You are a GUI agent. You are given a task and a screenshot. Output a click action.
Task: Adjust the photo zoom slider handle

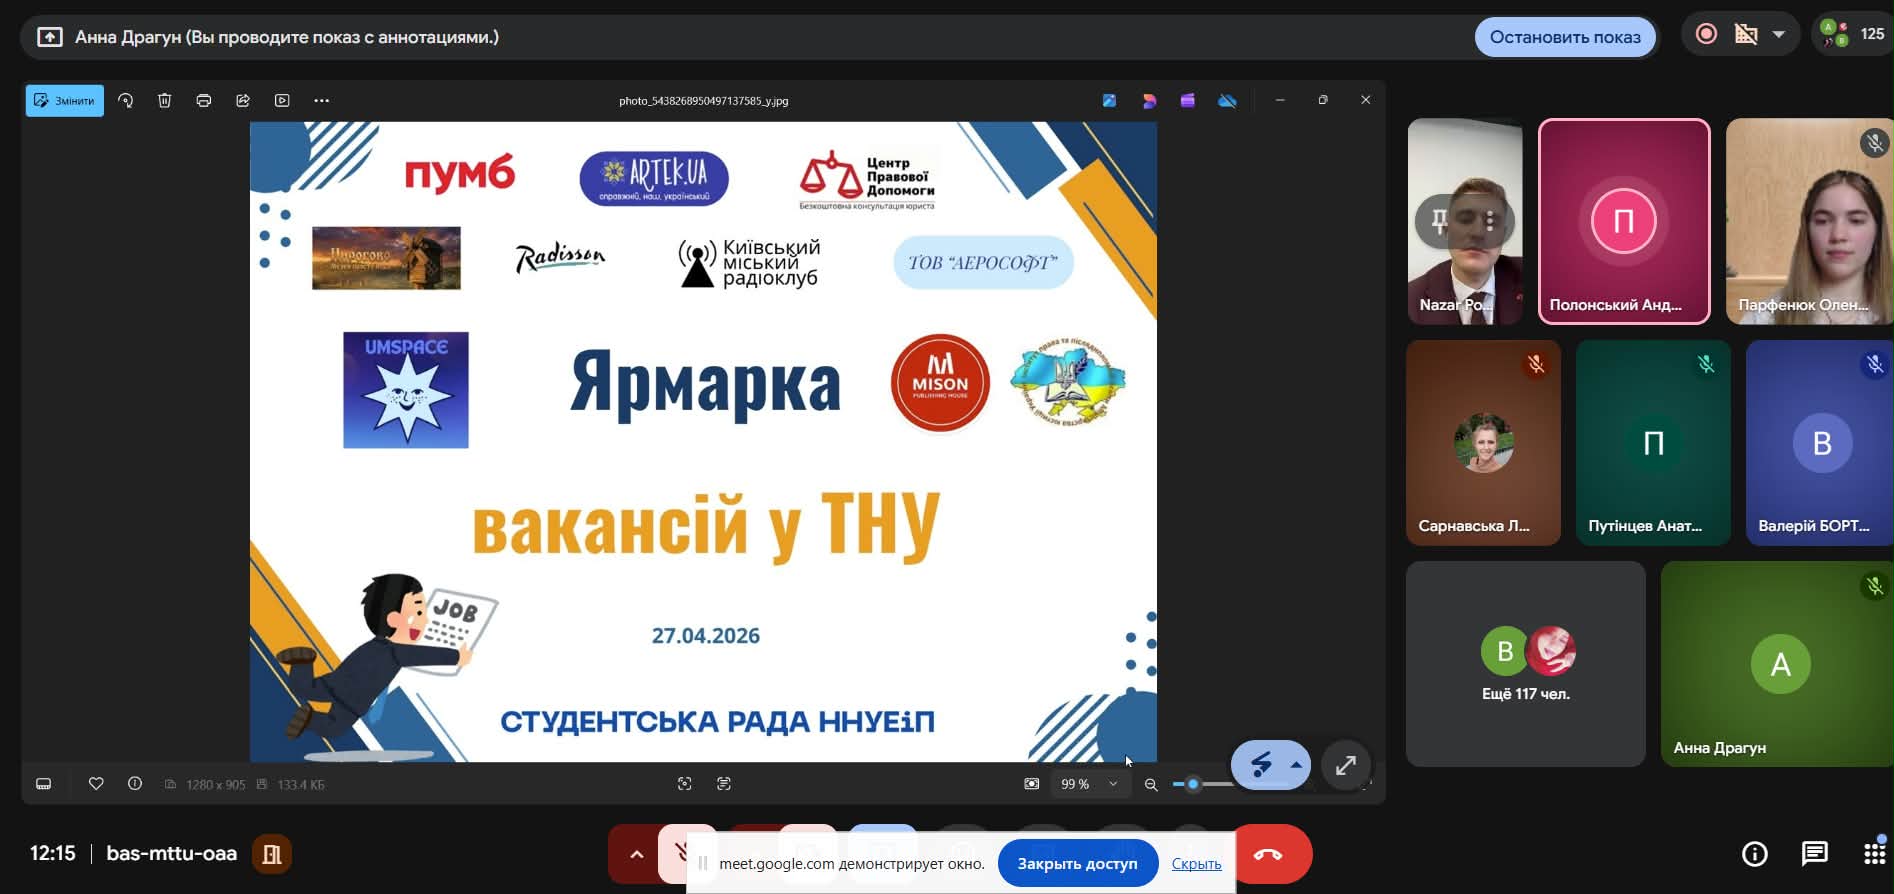(1192, 784)
